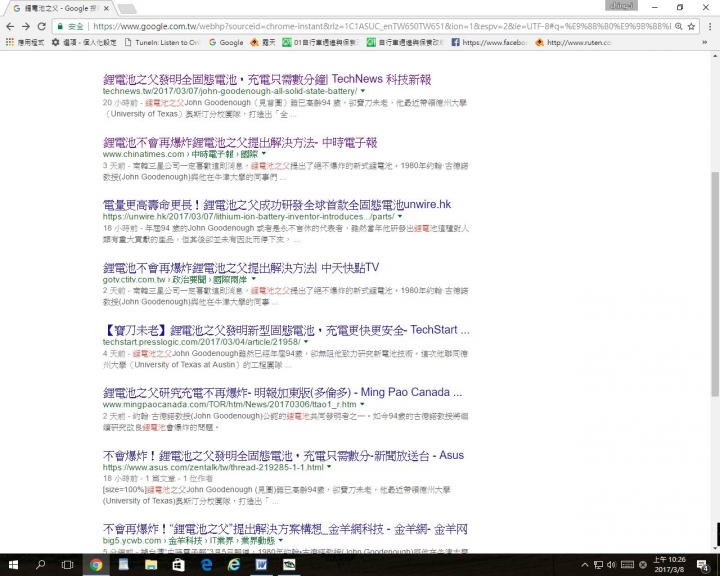
Task: Expand the dropdown arrow next to gotv.ctitv.com.tw URL
Action: tap(253, 279)
